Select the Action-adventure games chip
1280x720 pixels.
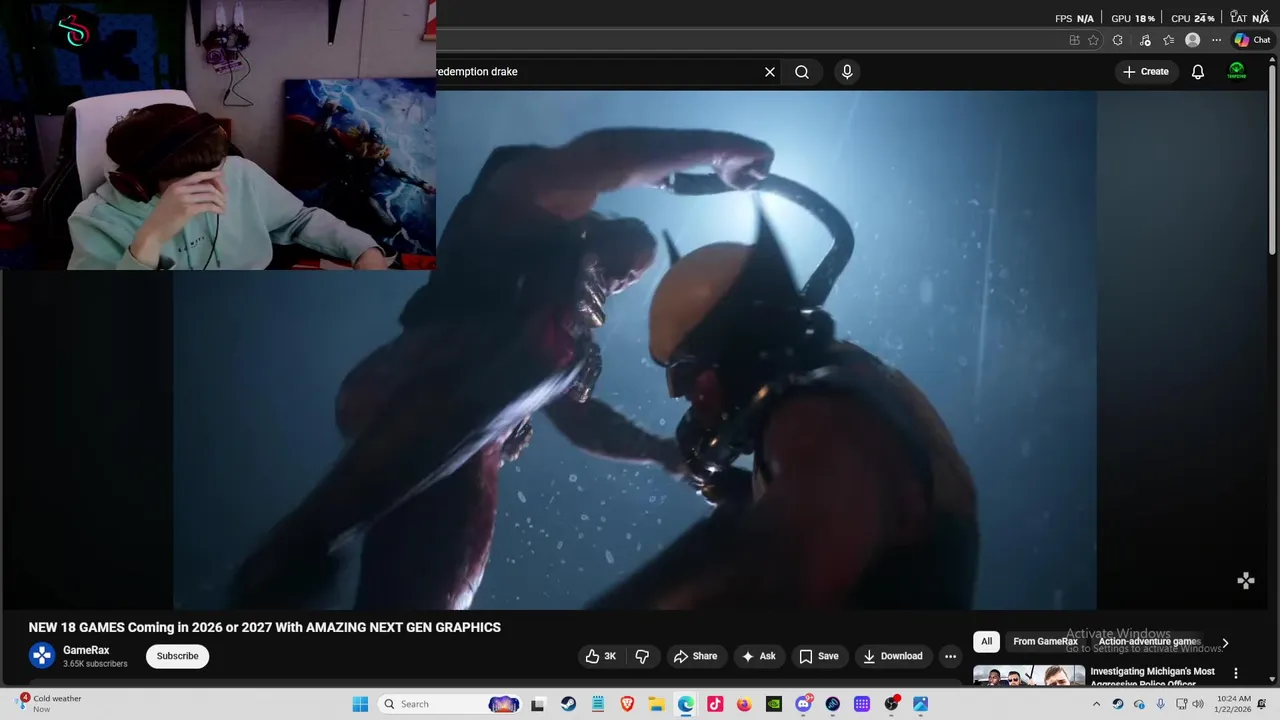[1149, 642]
